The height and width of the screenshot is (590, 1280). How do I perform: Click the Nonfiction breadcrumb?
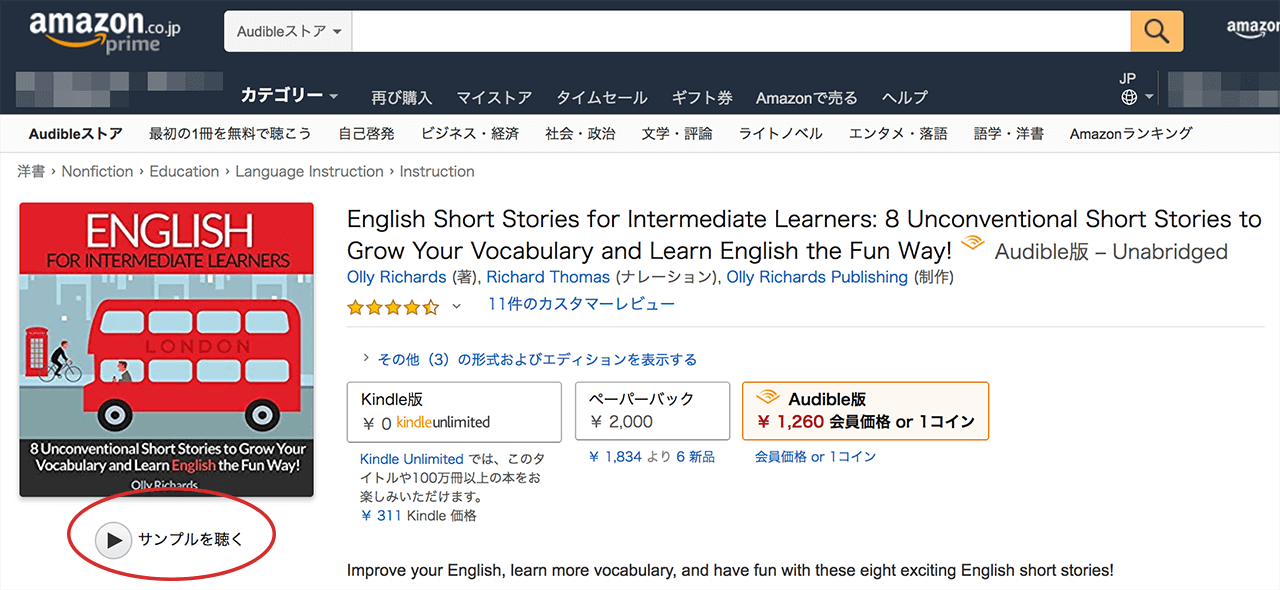pos(97,171)
